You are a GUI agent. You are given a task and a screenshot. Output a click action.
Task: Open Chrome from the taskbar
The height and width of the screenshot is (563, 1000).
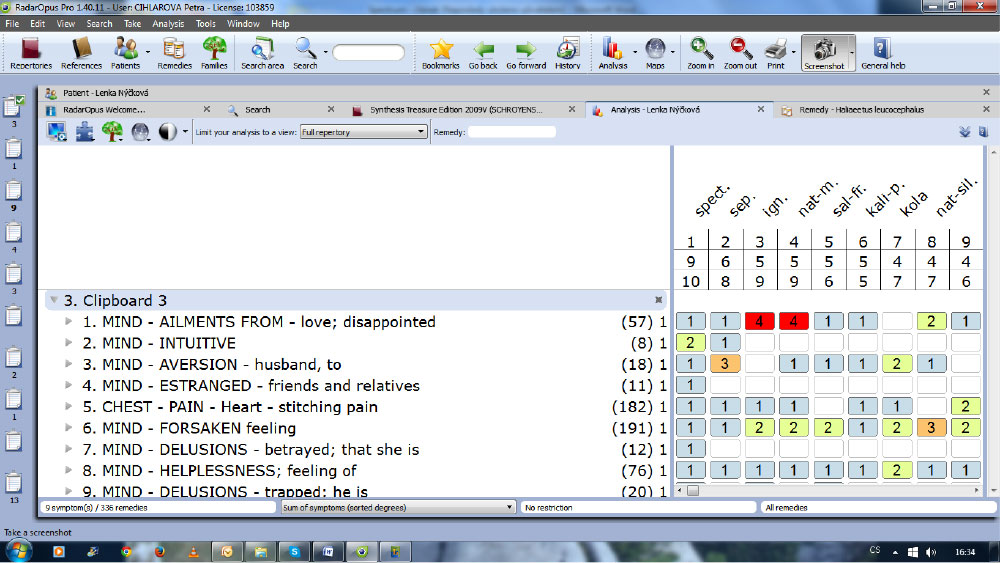[126, 552]
